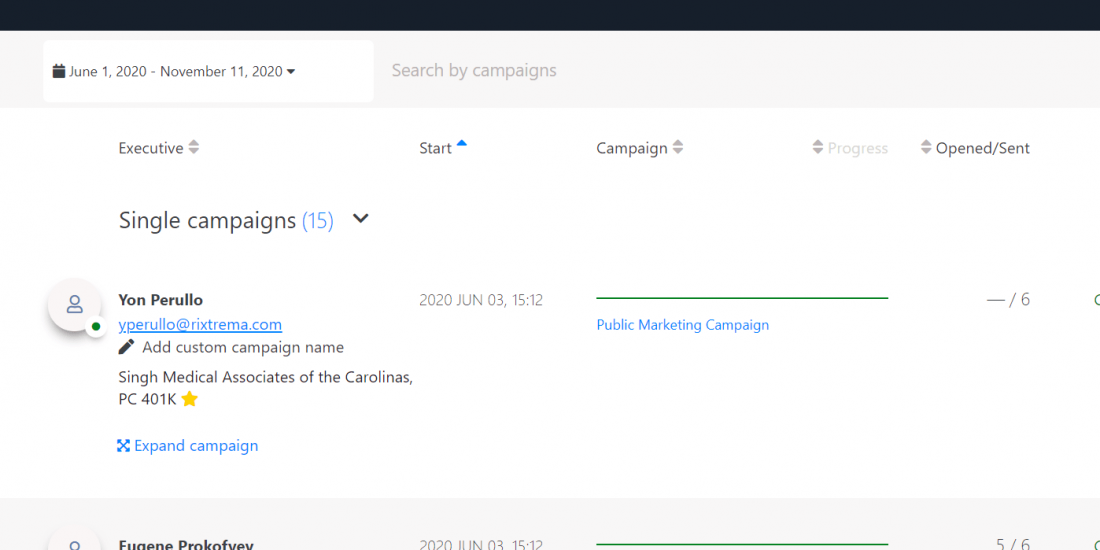The width and height of the screenshot is (1100, 550).
Task: Click the green status dot on Yon Perullo's avatar
Action: [96, 327]
